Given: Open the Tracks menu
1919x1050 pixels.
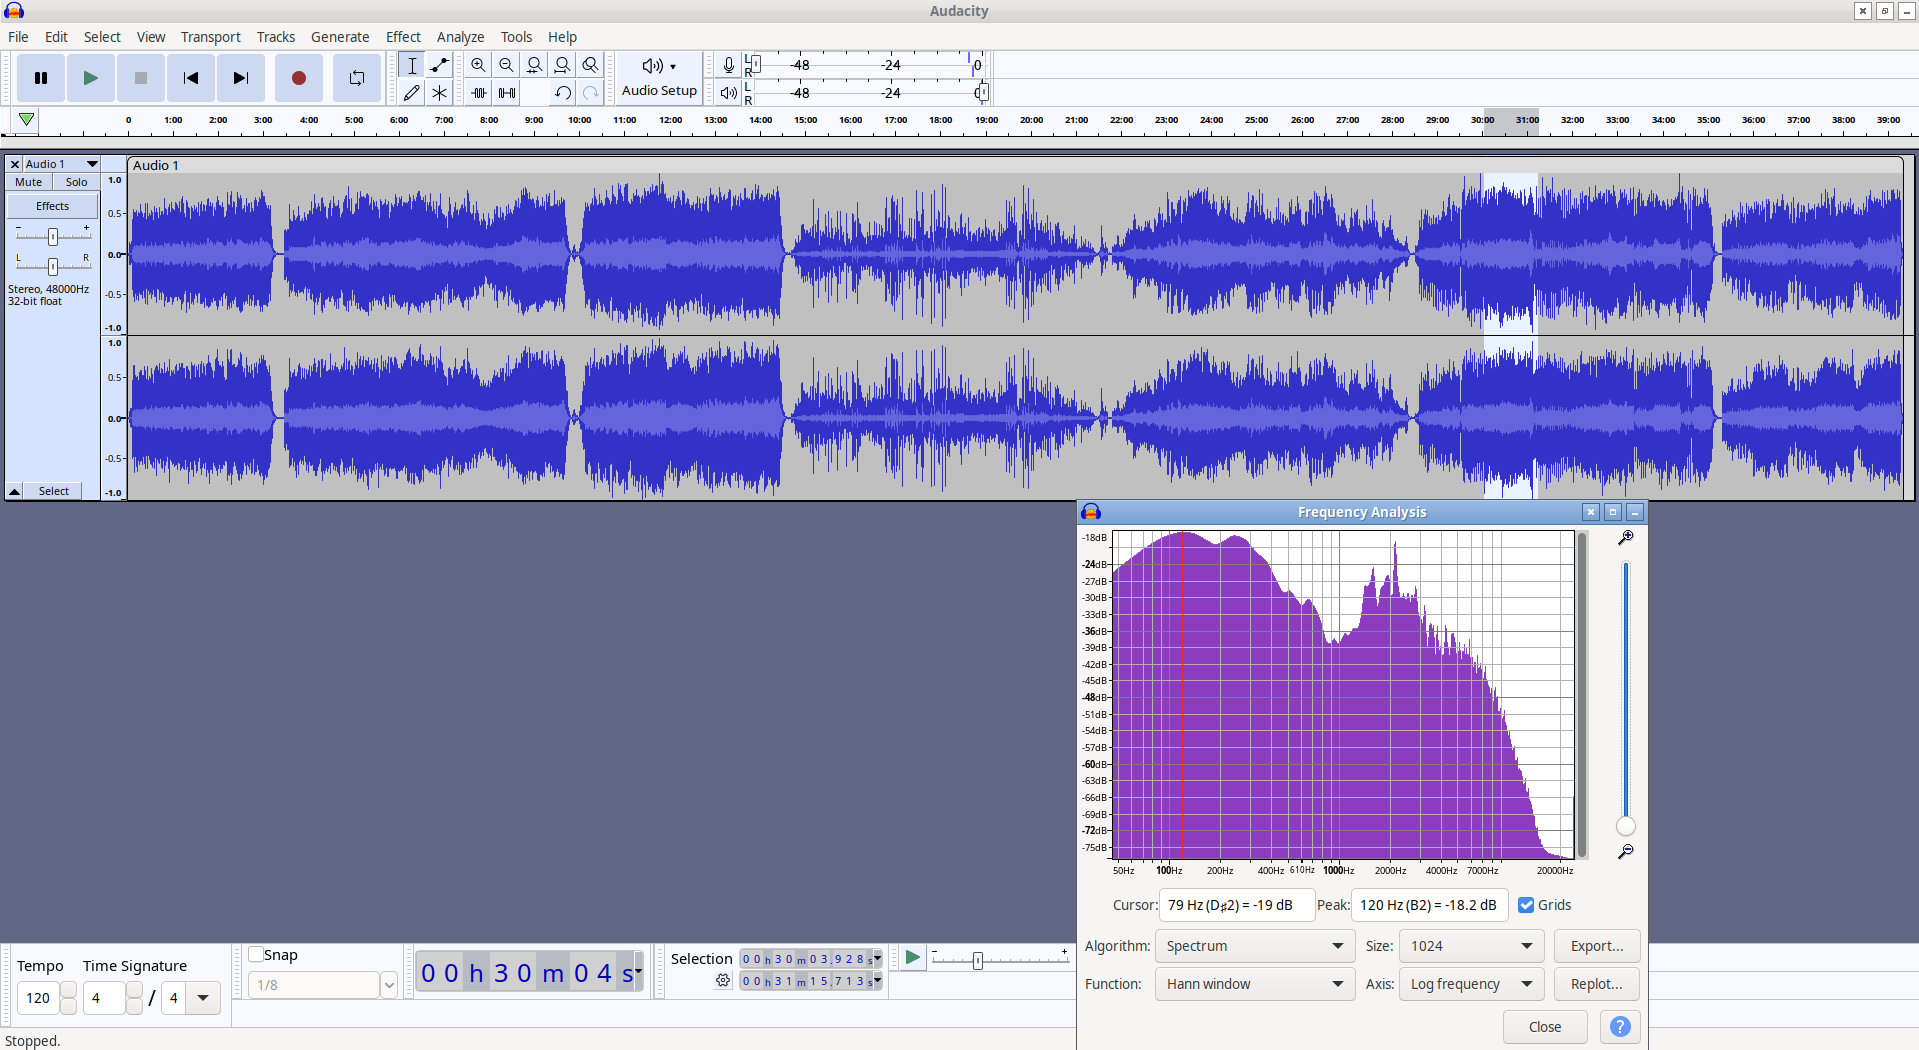Looking at the screenshot, I should (x=276, y=37).
